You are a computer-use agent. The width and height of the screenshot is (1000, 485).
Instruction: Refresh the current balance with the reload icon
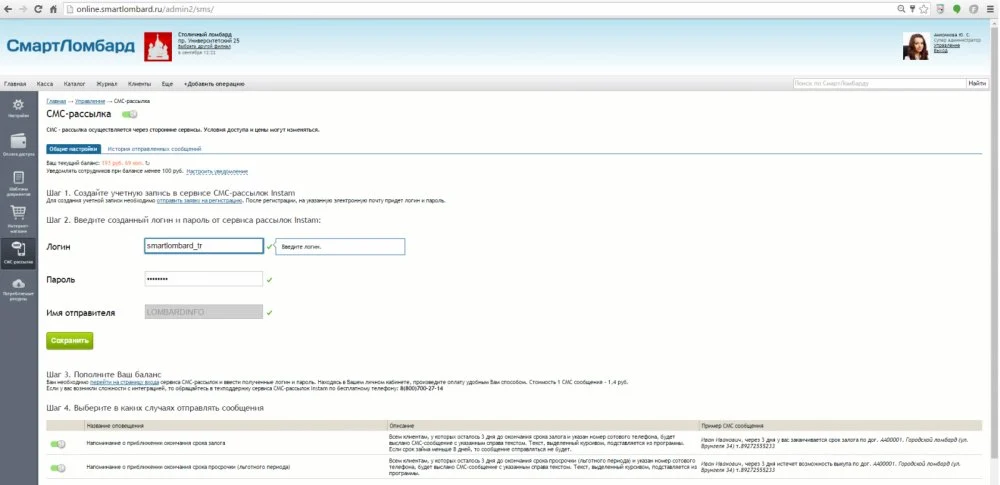coord(147,164)
